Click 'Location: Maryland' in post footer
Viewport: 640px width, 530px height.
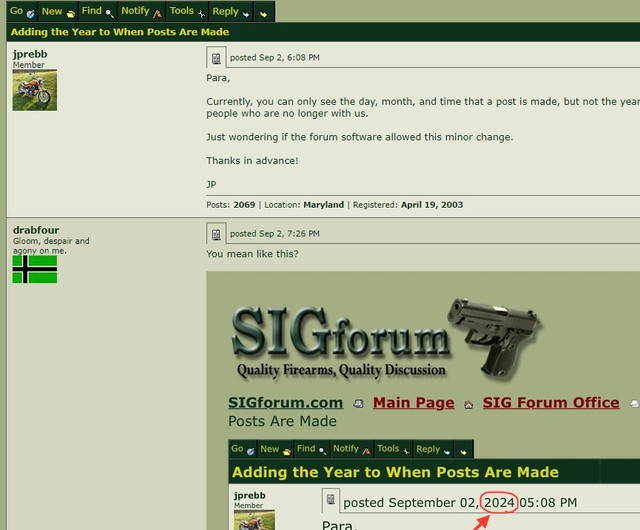[x=304, y=205]
